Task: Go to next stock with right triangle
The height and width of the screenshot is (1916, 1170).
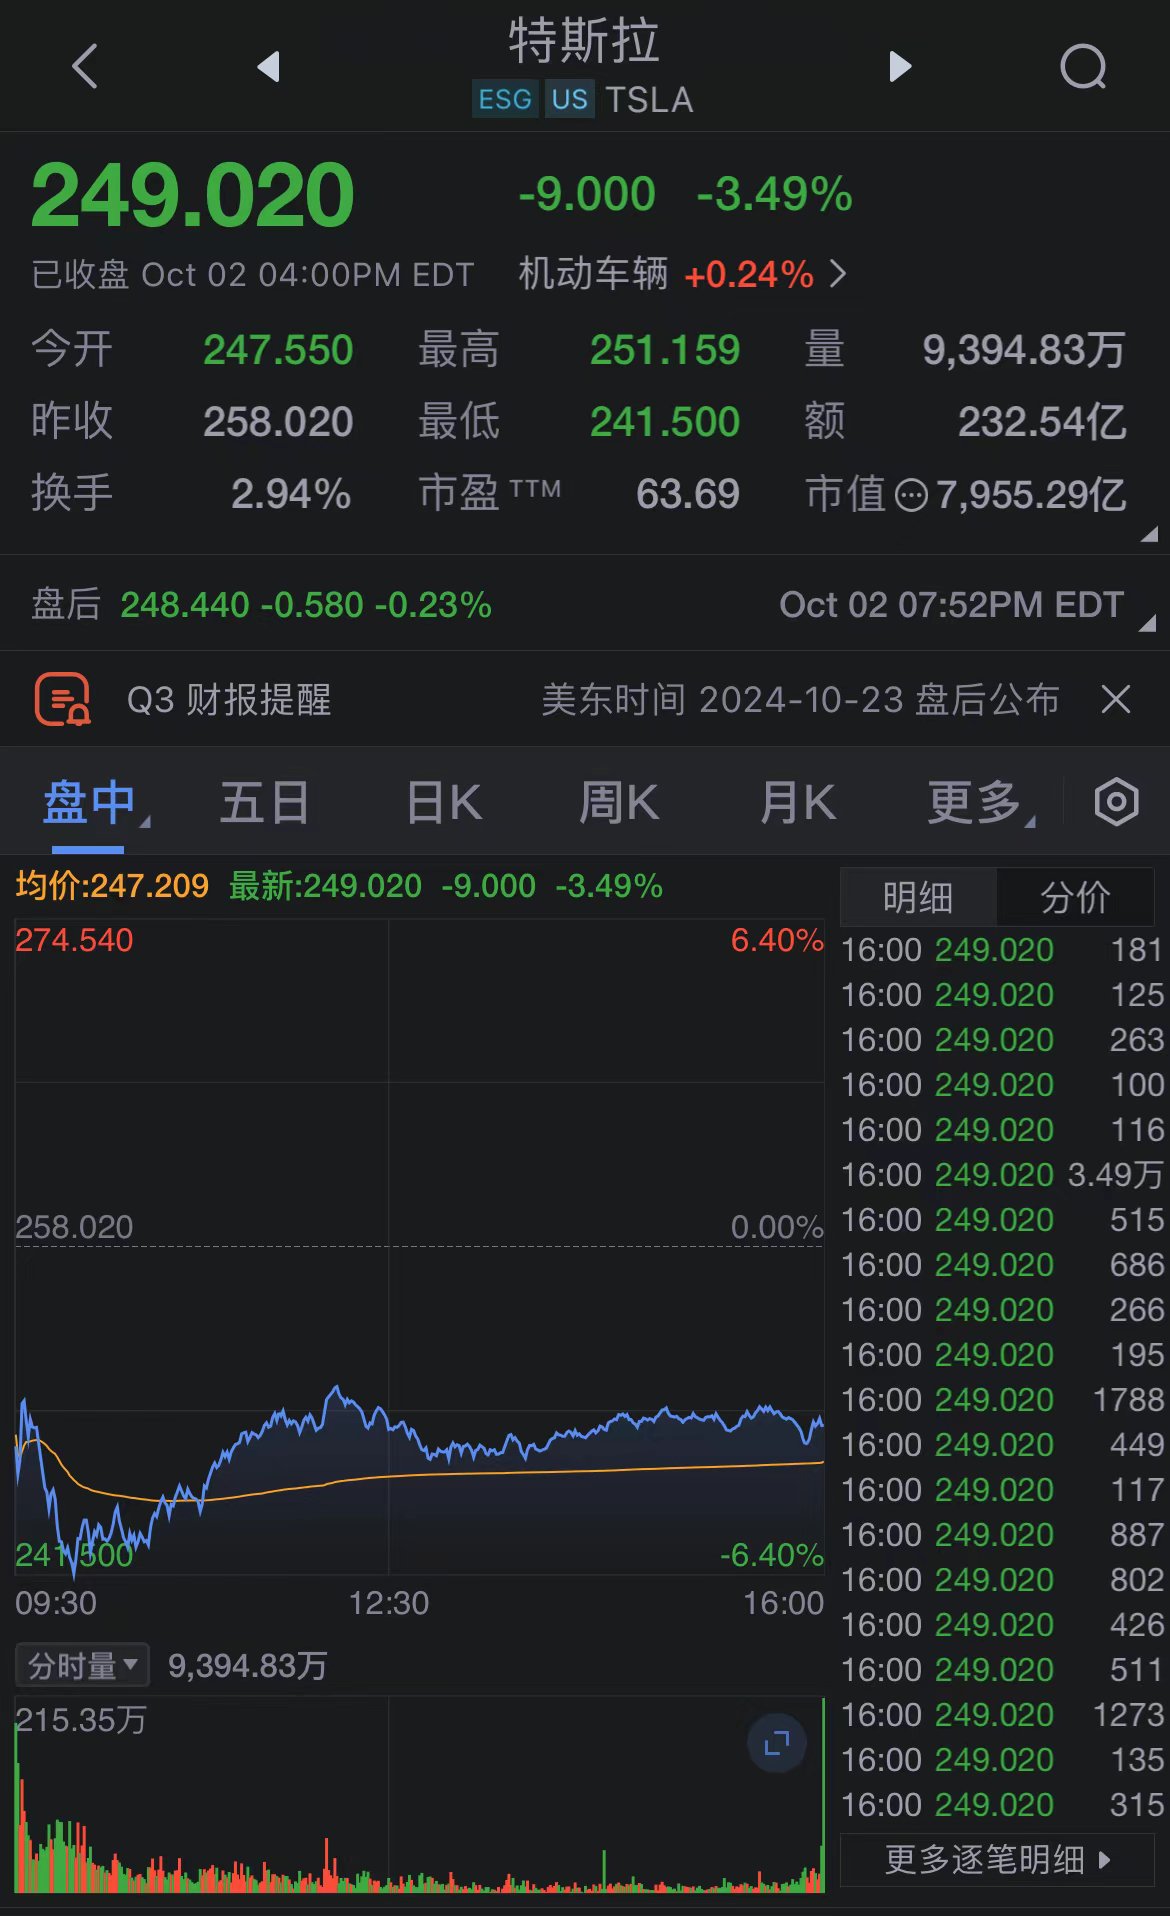Action: pyautogui.click(x=900, y=67)
